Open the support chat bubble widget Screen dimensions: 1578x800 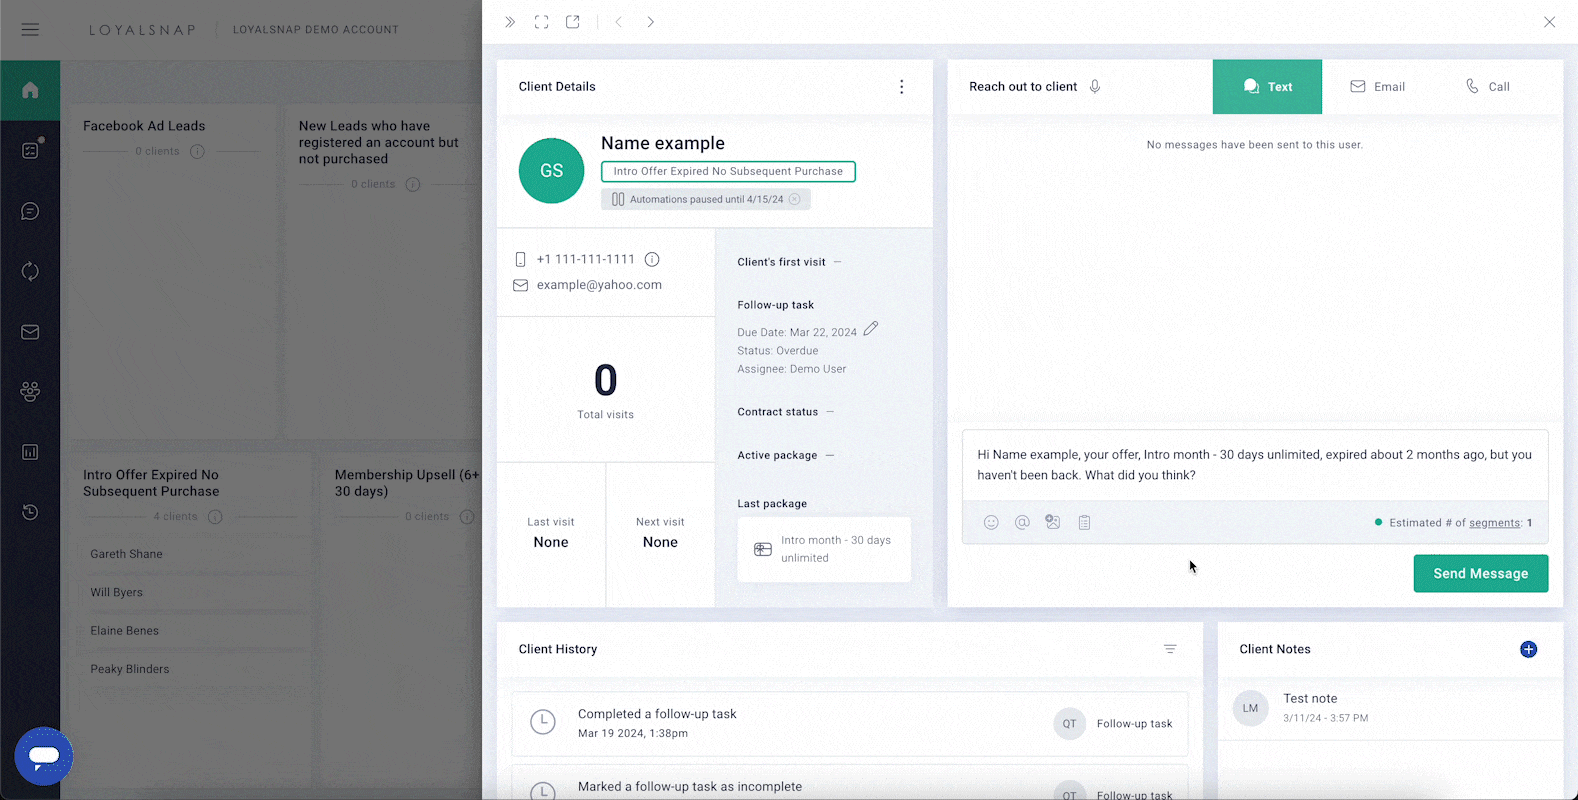tap(44, 756)
